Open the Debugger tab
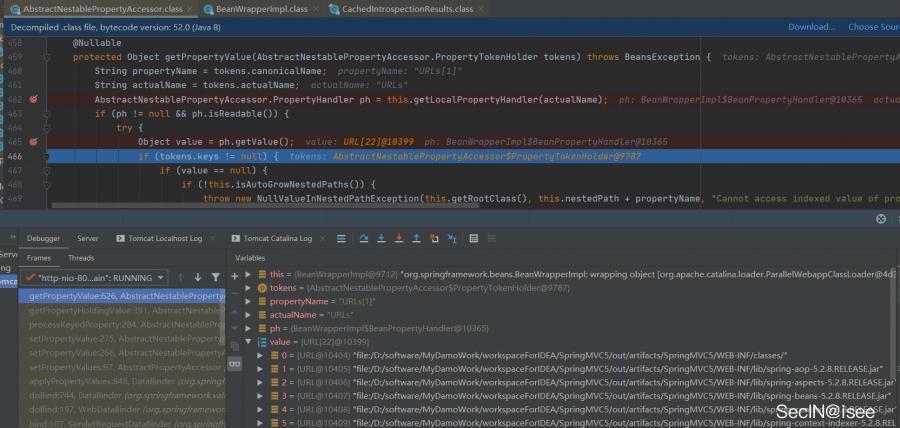900x428 pixels. (43, 239)
